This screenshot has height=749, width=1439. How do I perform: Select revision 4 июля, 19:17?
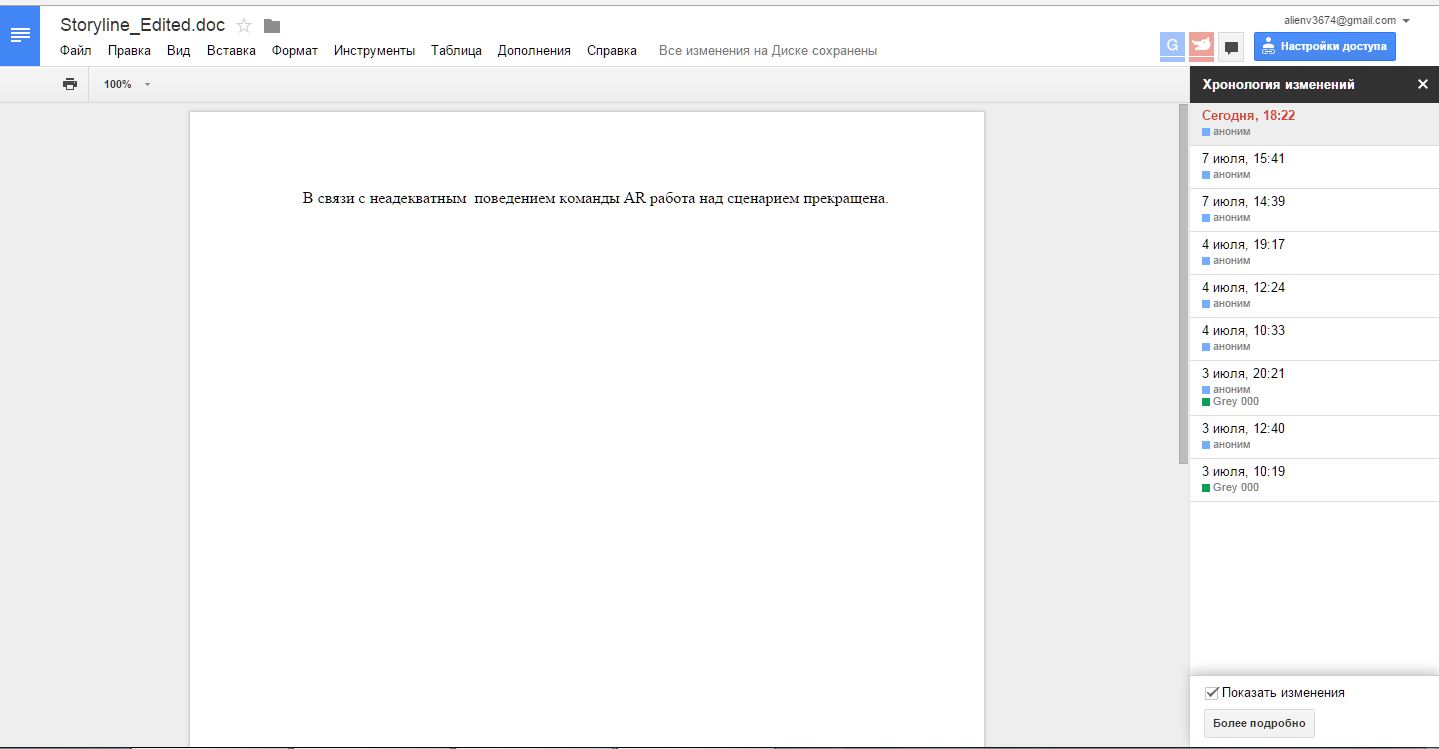point(1314,253)
